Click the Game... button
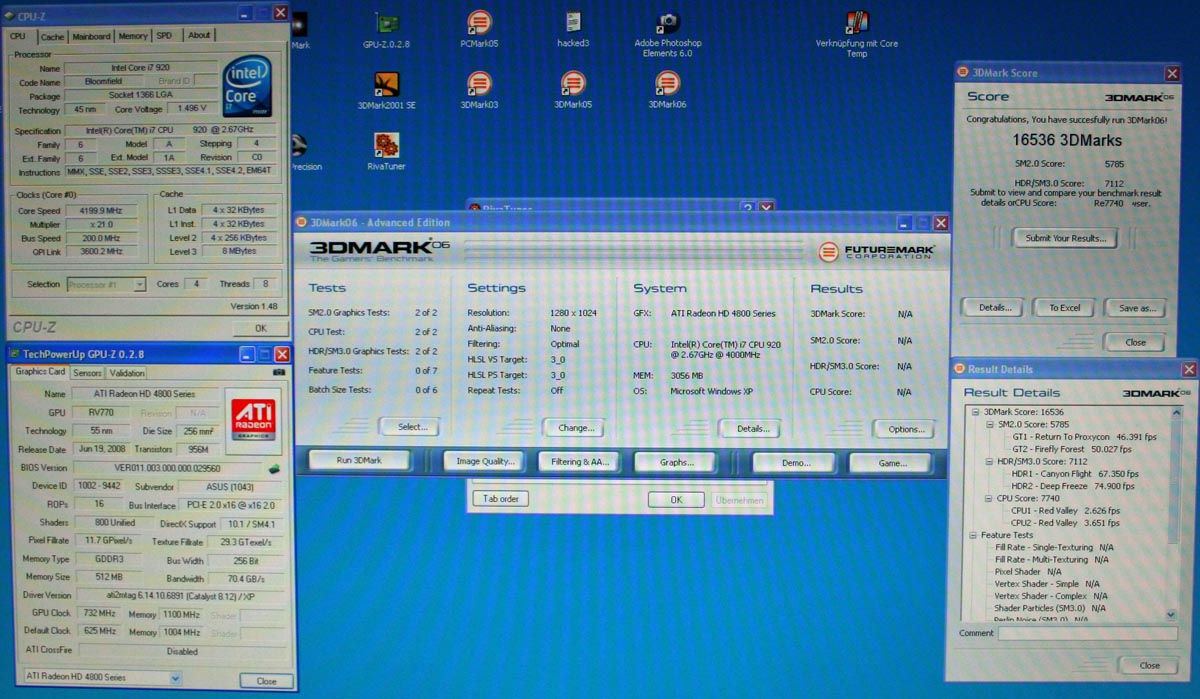This screenshot has width=1200, height=699. point(890,464)
